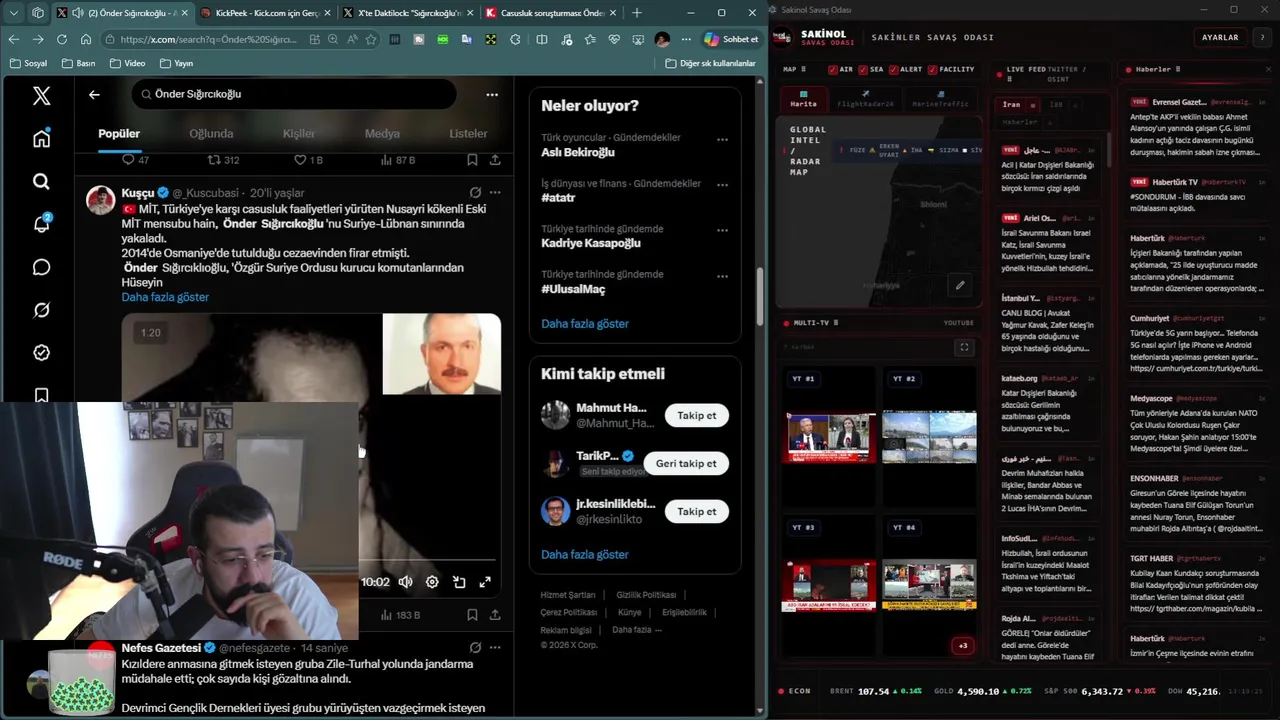Expand Multi-TV panel to fullscreen icon
The height and width of the screenshot is (720, 1280).
[964, 347]
